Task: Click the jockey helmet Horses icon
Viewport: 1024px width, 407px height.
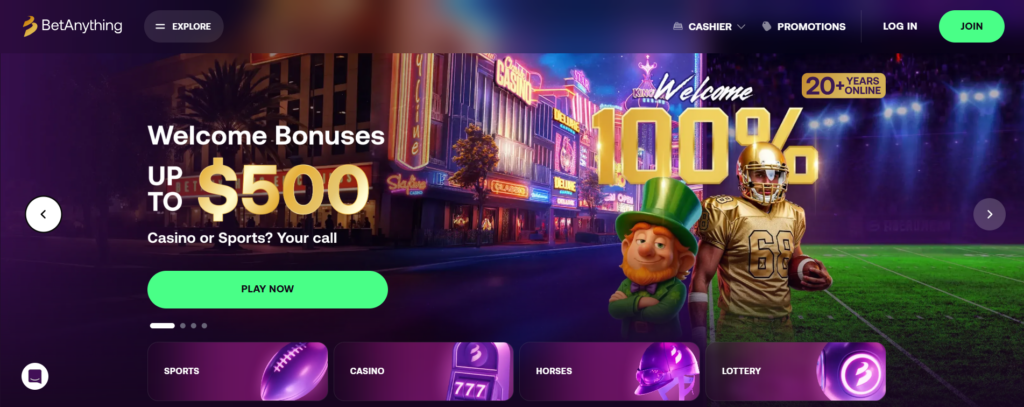Action: click(665, 370)
